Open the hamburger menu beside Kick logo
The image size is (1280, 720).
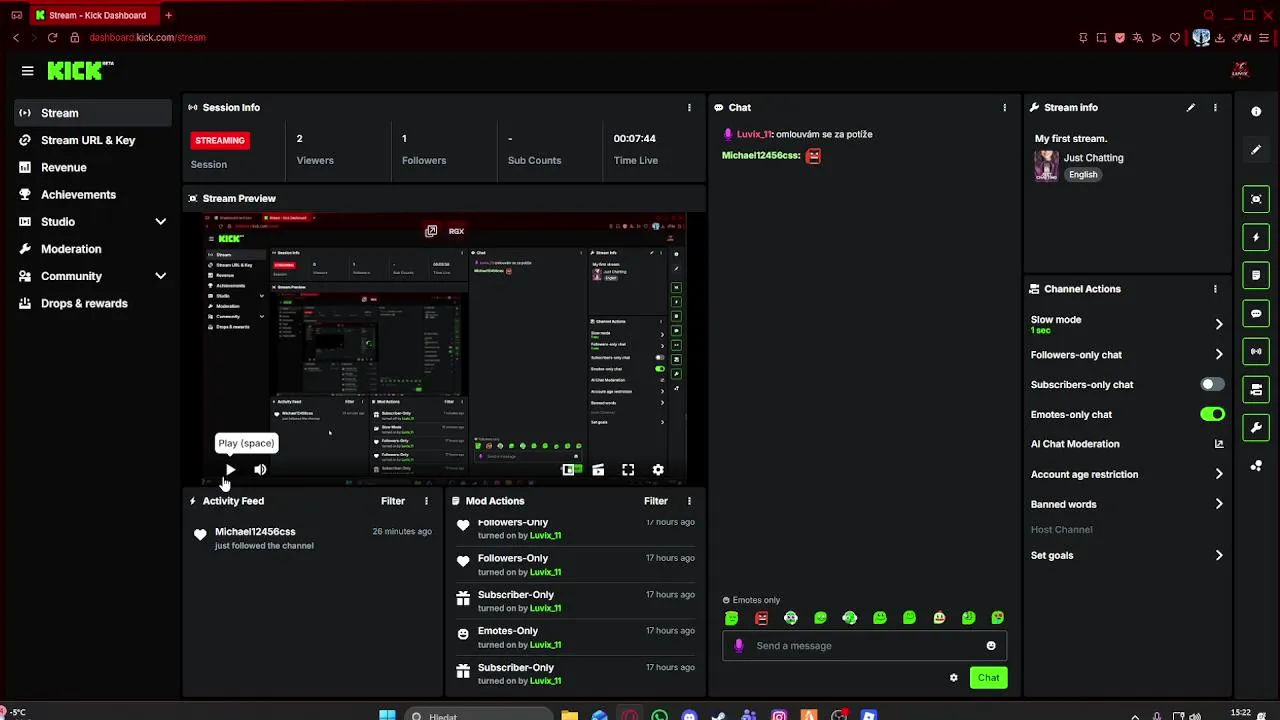click(x=27, y=71)
